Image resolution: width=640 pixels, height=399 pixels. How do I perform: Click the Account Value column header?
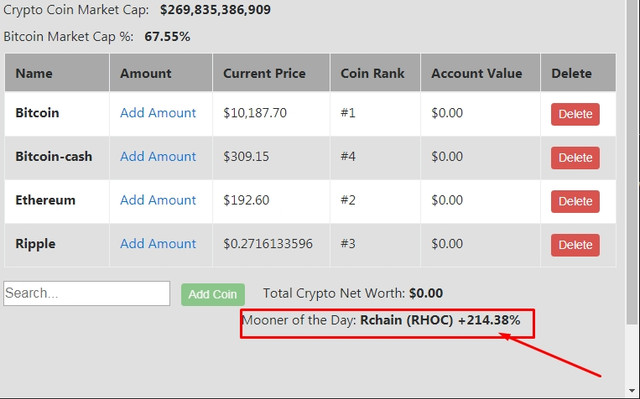click(480, 73)
